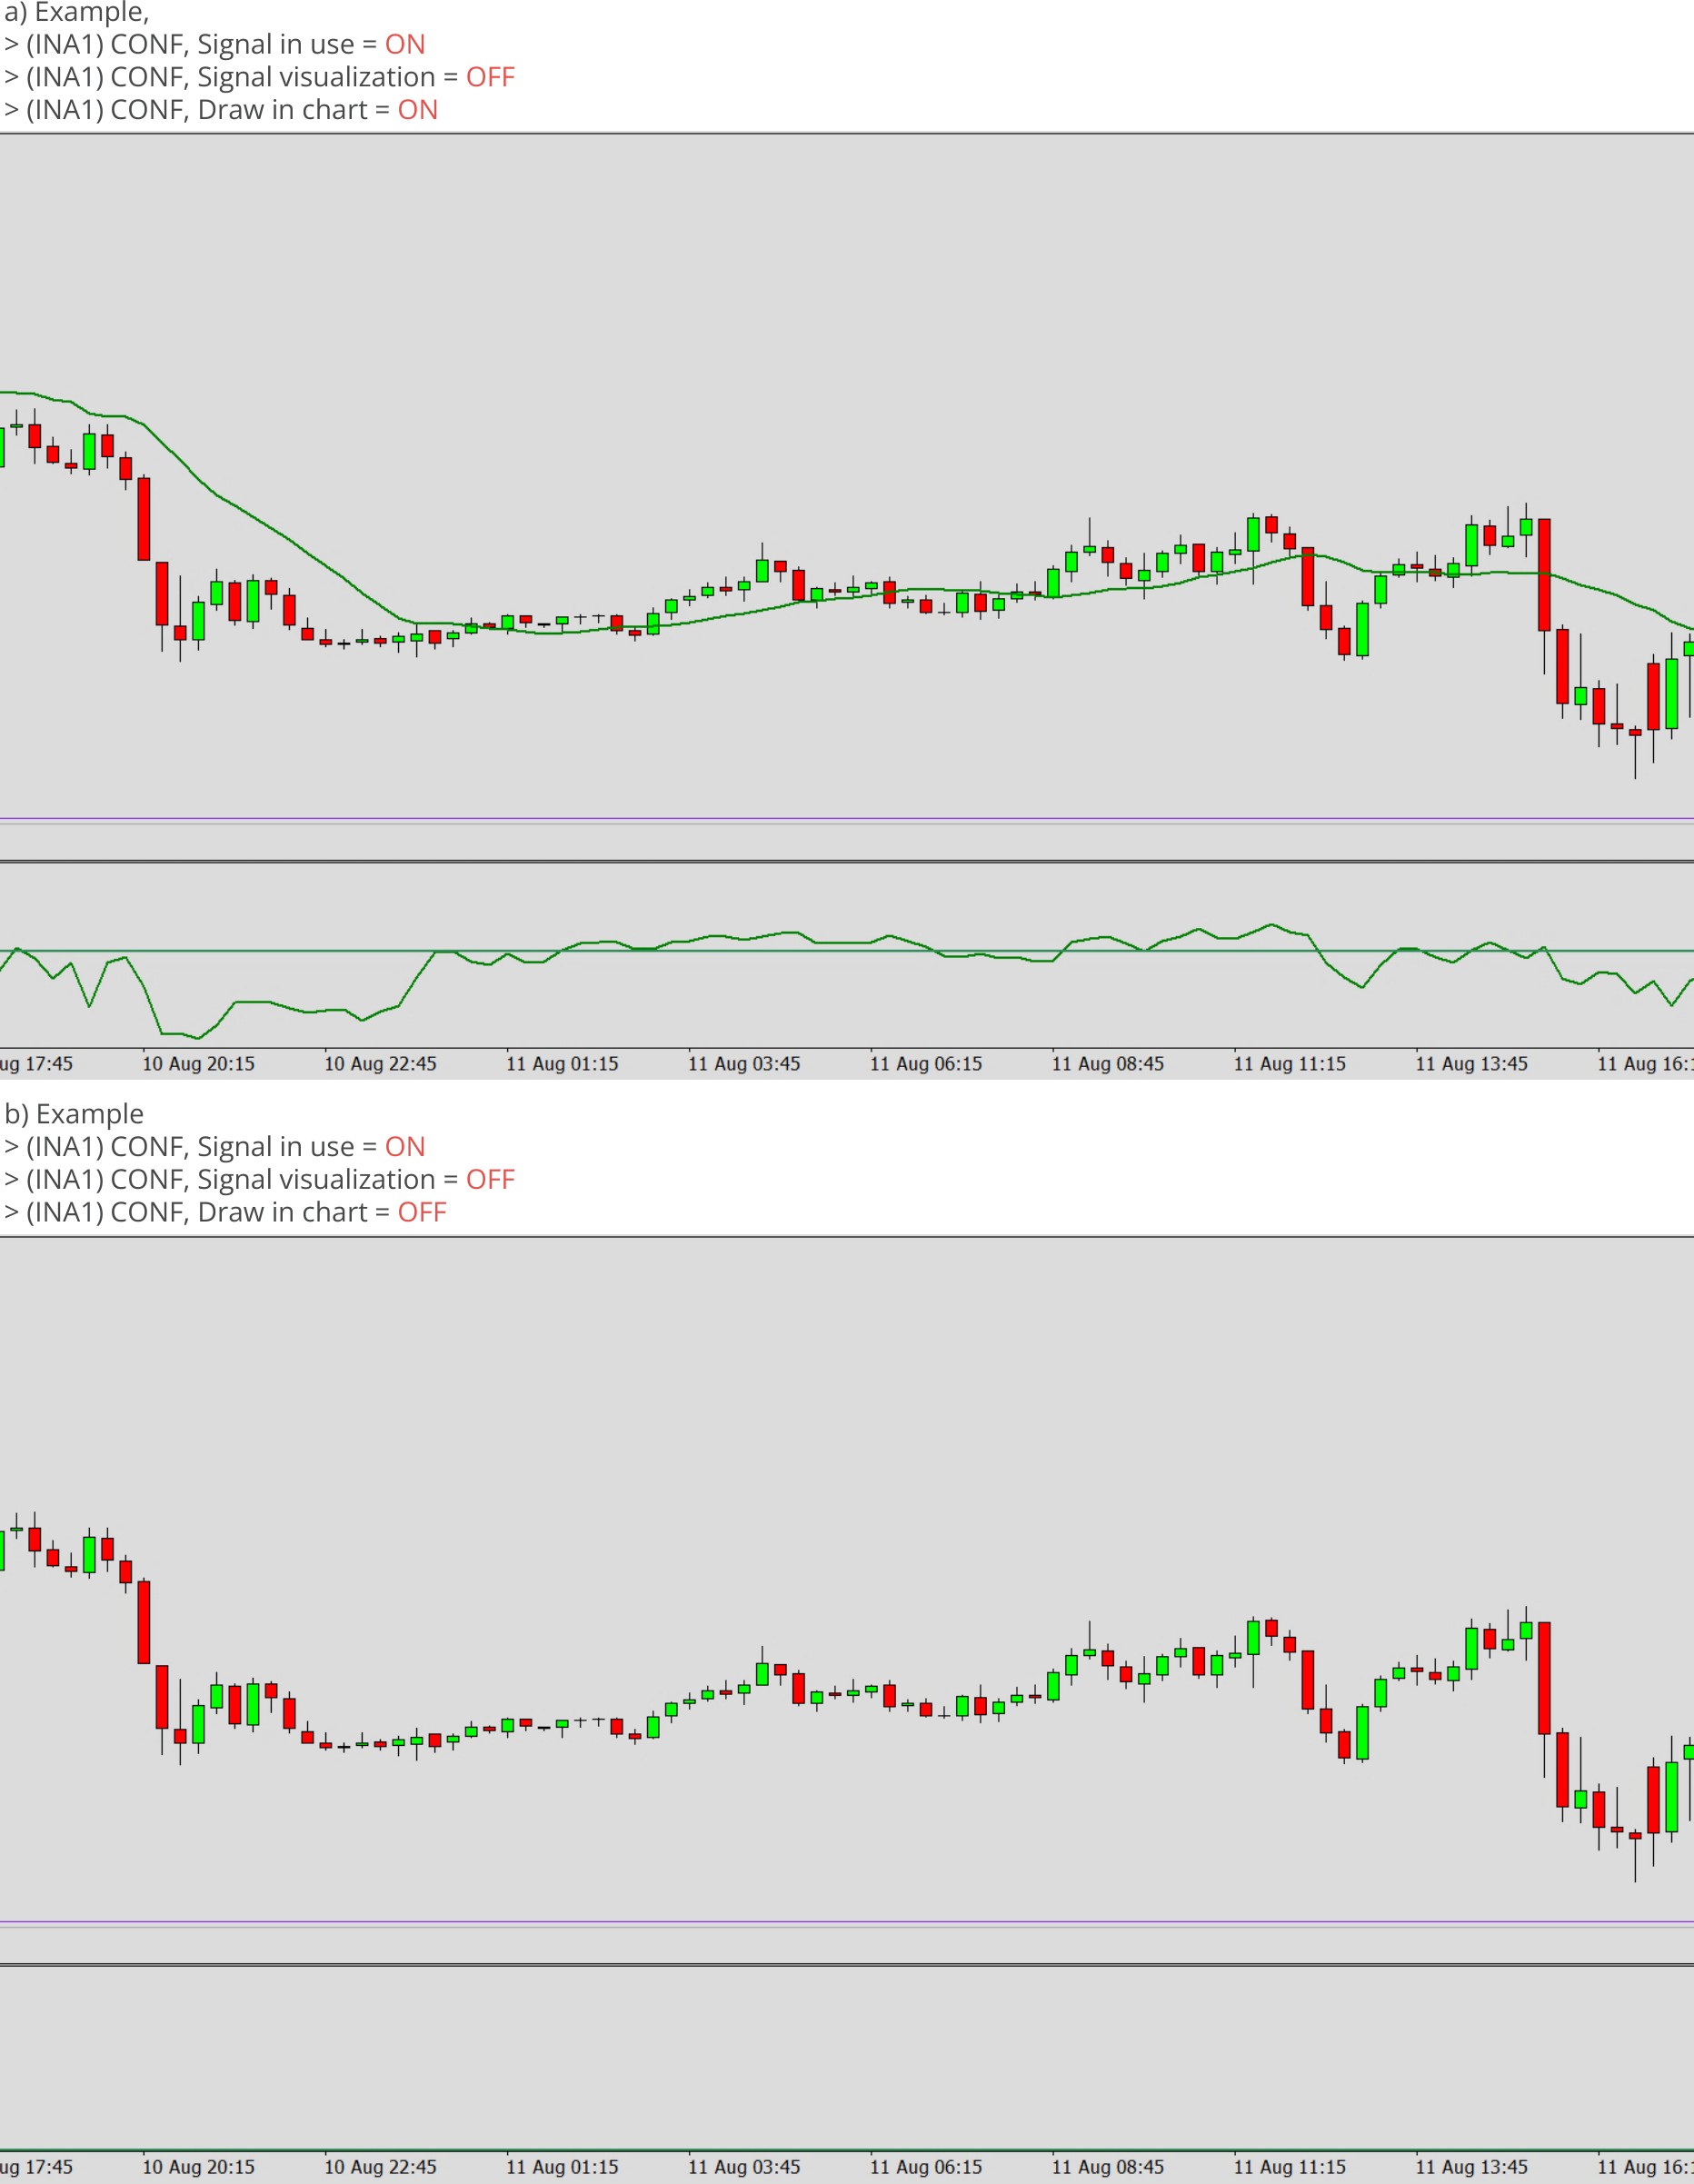Click the 'b) Example' heading text
The width and height of the screenshot is (1694, 2184).
coord(74,1113)
